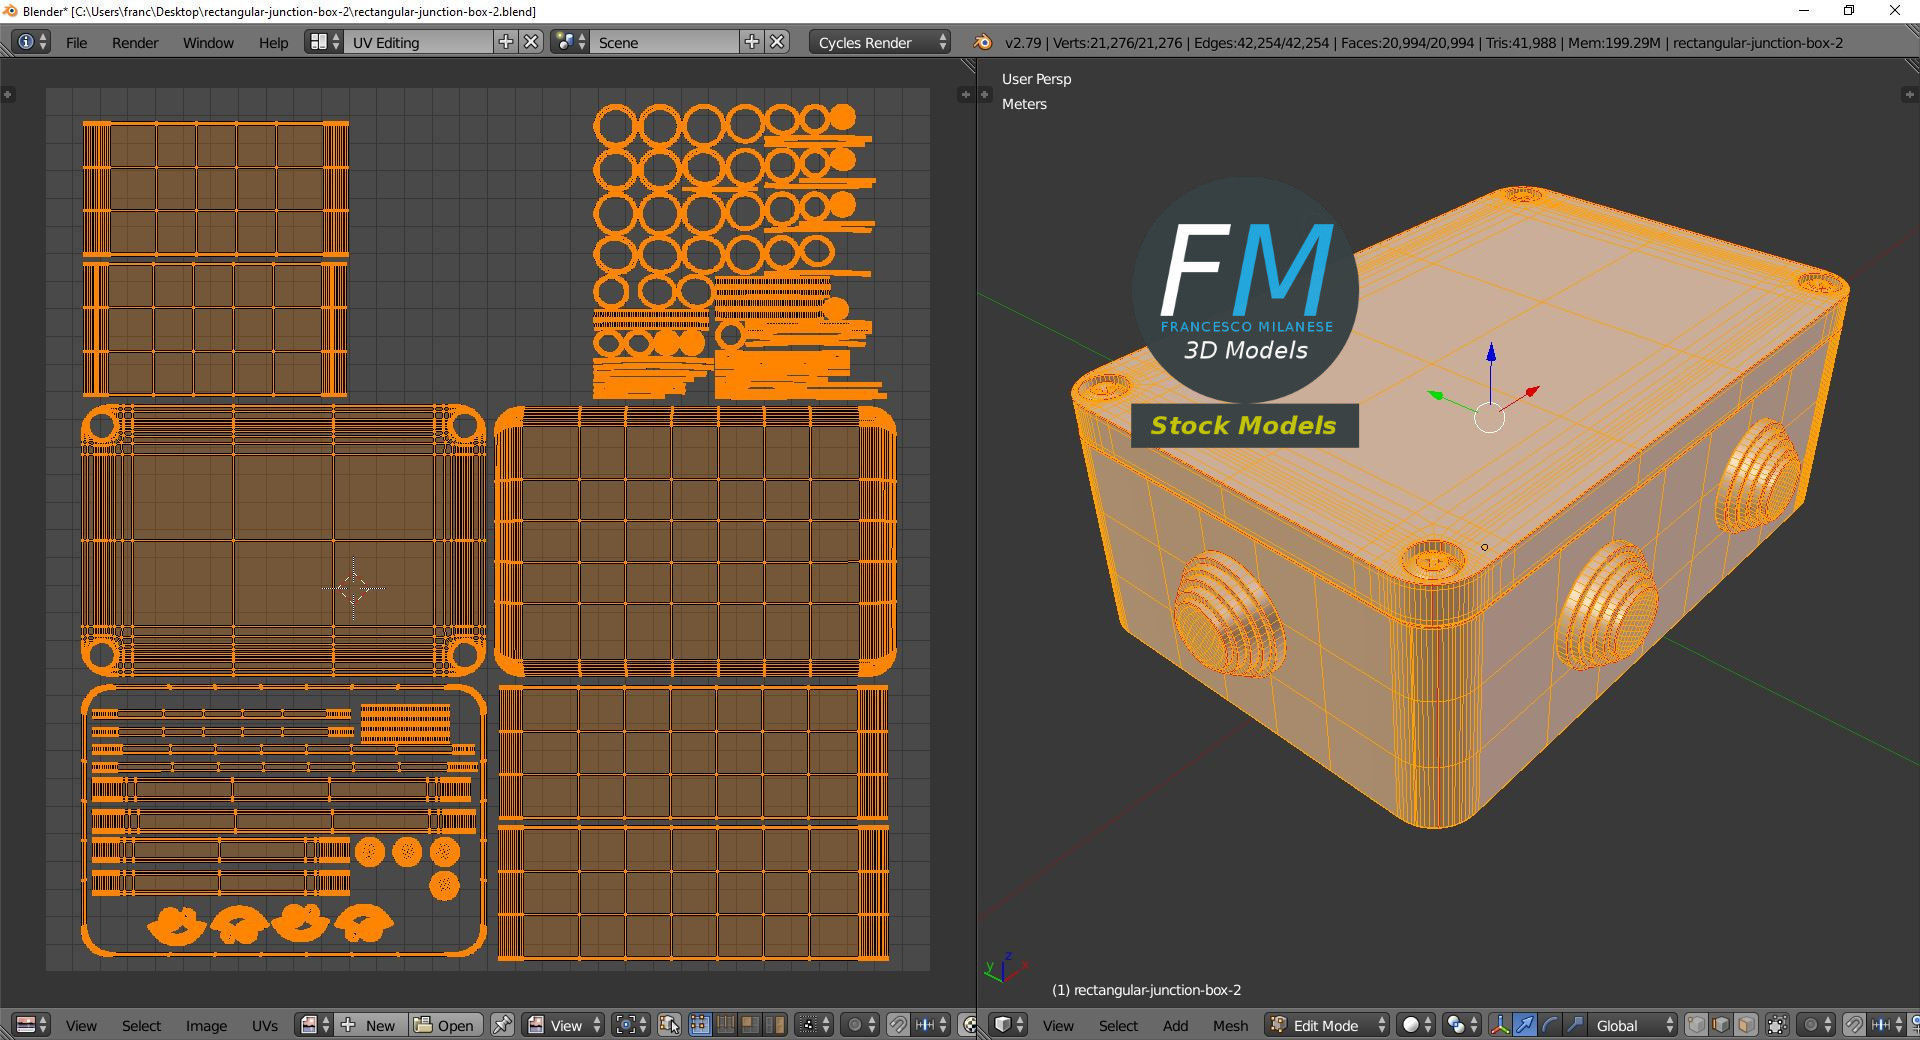Enable rotate manipulator in 3D viewport
Image resolution: width=1920 pixels, height=1040 pixels.
click(x=1549, y=1025)
